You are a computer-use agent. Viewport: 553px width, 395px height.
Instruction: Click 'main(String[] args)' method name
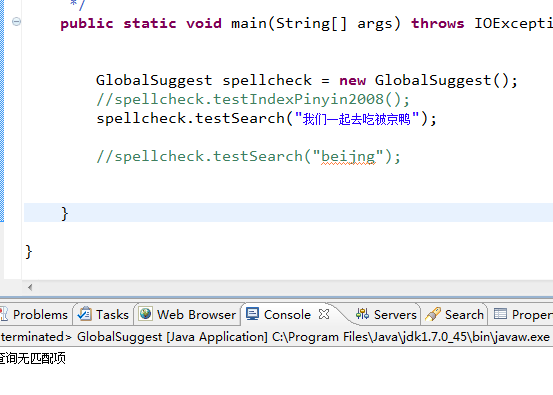click(316, 23)
